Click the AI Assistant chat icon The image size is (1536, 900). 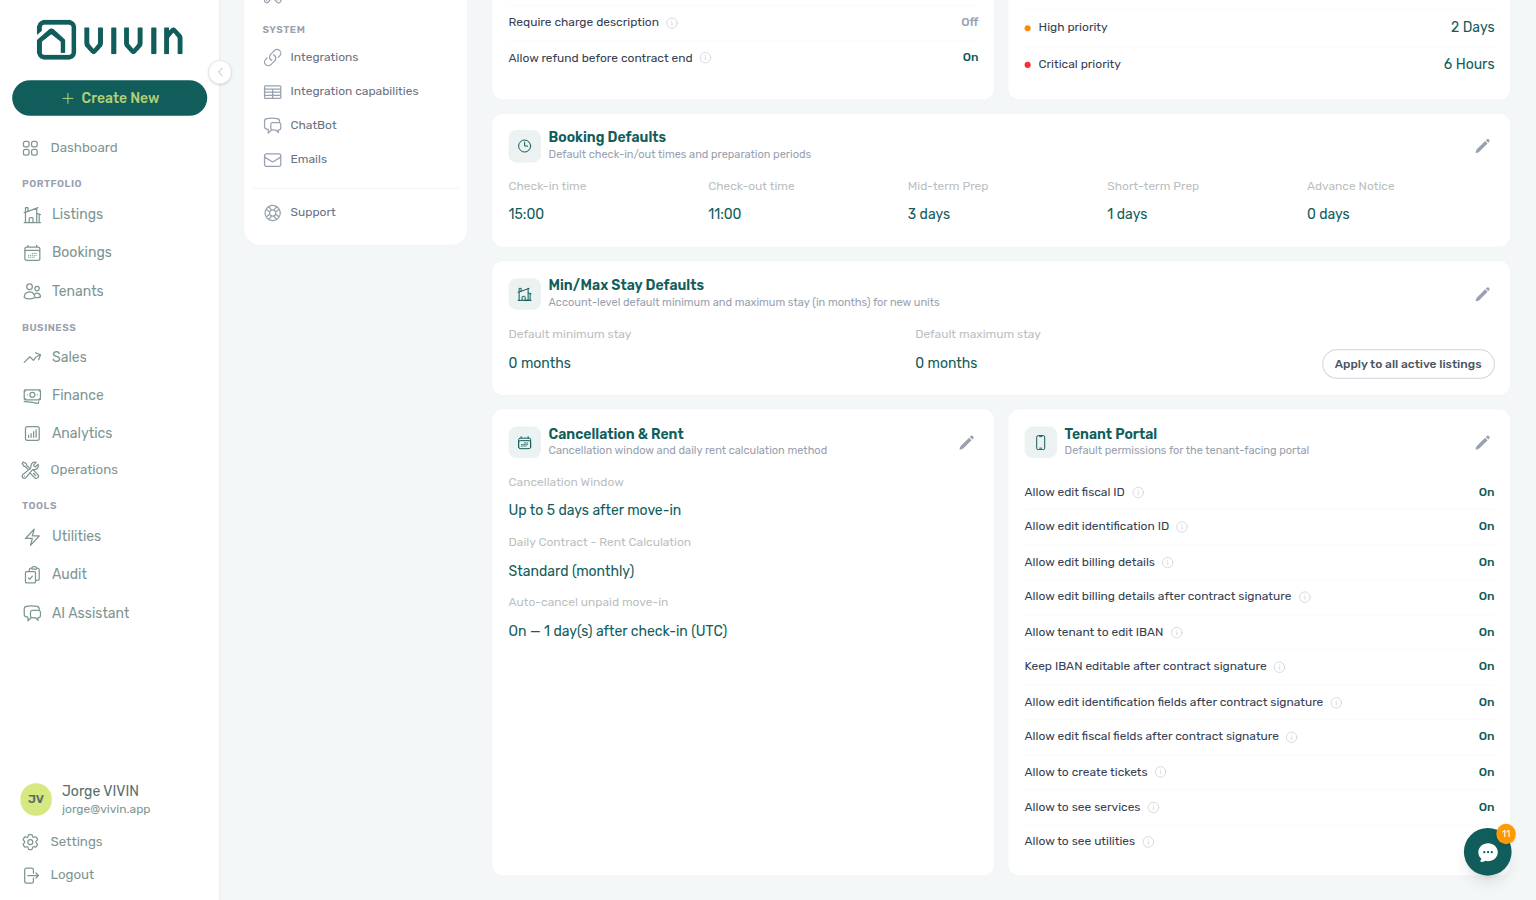[x=32, y=613]
